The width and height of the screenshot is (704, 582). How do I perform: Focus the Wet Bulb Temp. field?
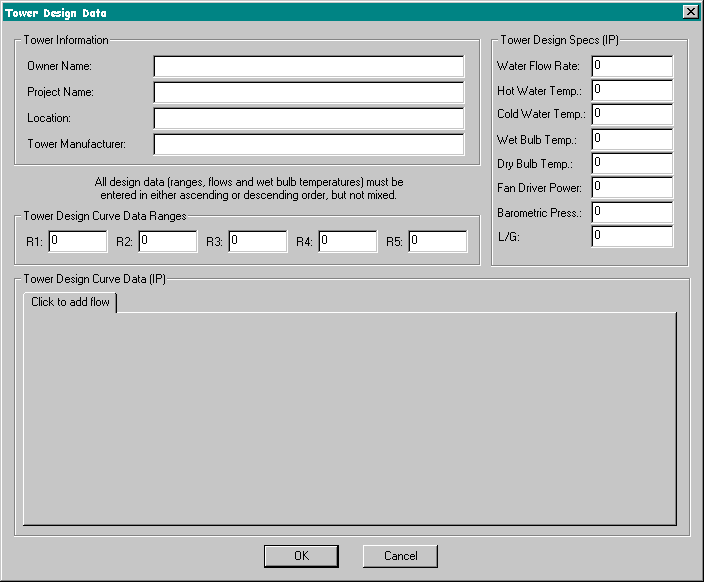coord(632,139)
